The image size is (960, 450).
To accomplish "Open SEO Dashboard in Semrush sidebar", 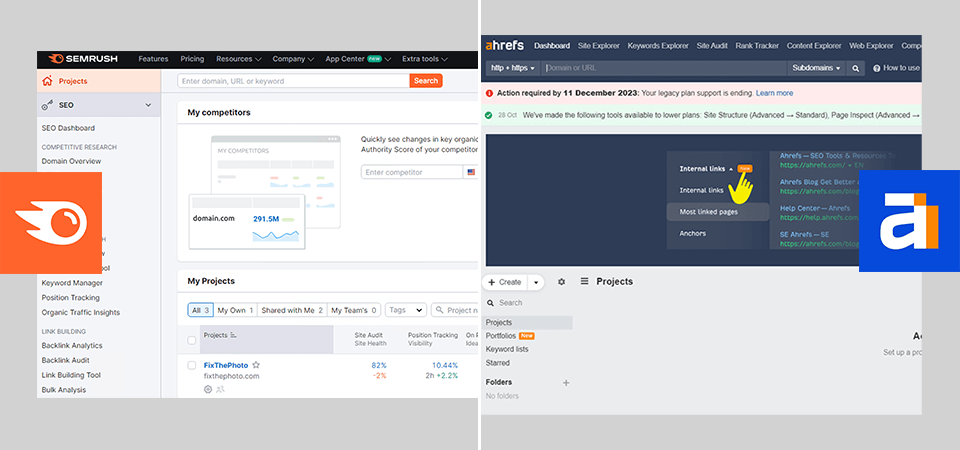I will [68, 128].
